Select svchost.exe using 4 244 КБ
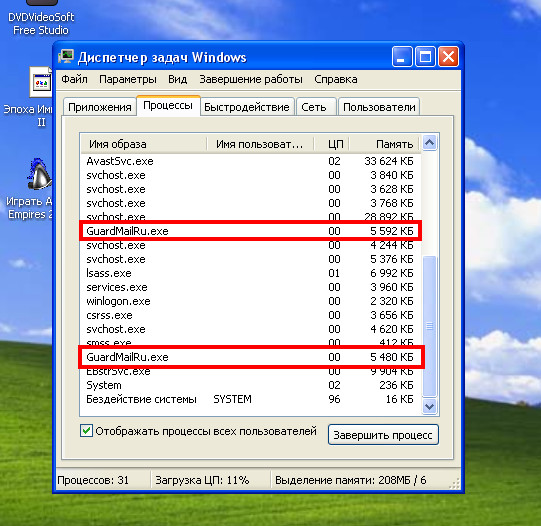Screen dimensions: 541x526 [251, 245]
